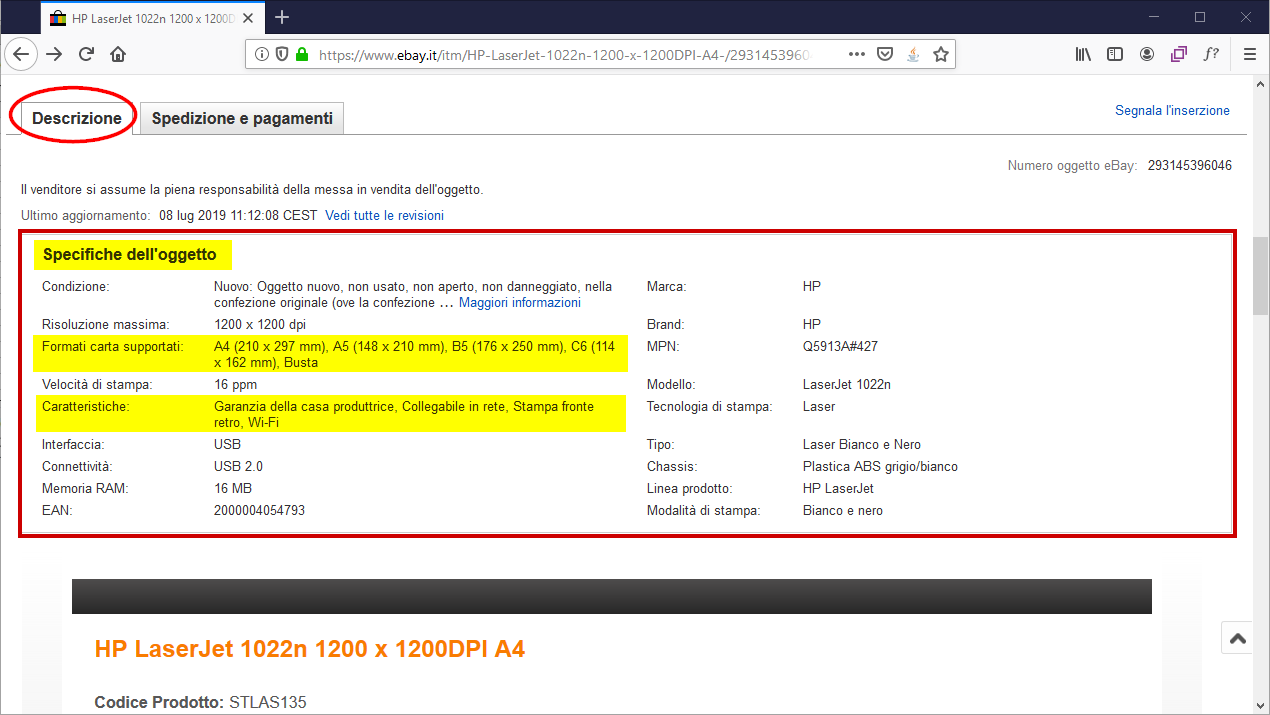Click the 16 MB RAM value
The width and height of the screenshot is (1270, 715).
233,489
